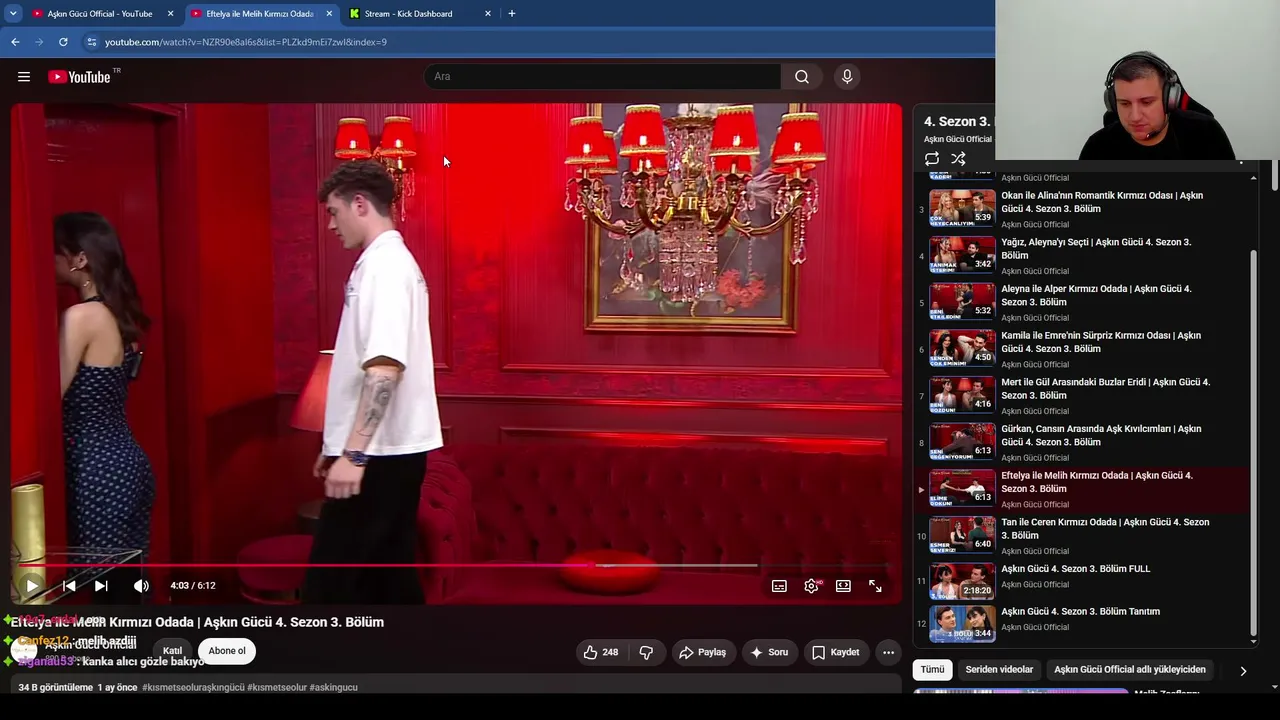Click the #kısmetseolur hashtag
1280x720 pixels.
pyautogui.click(x=276, y=688)
